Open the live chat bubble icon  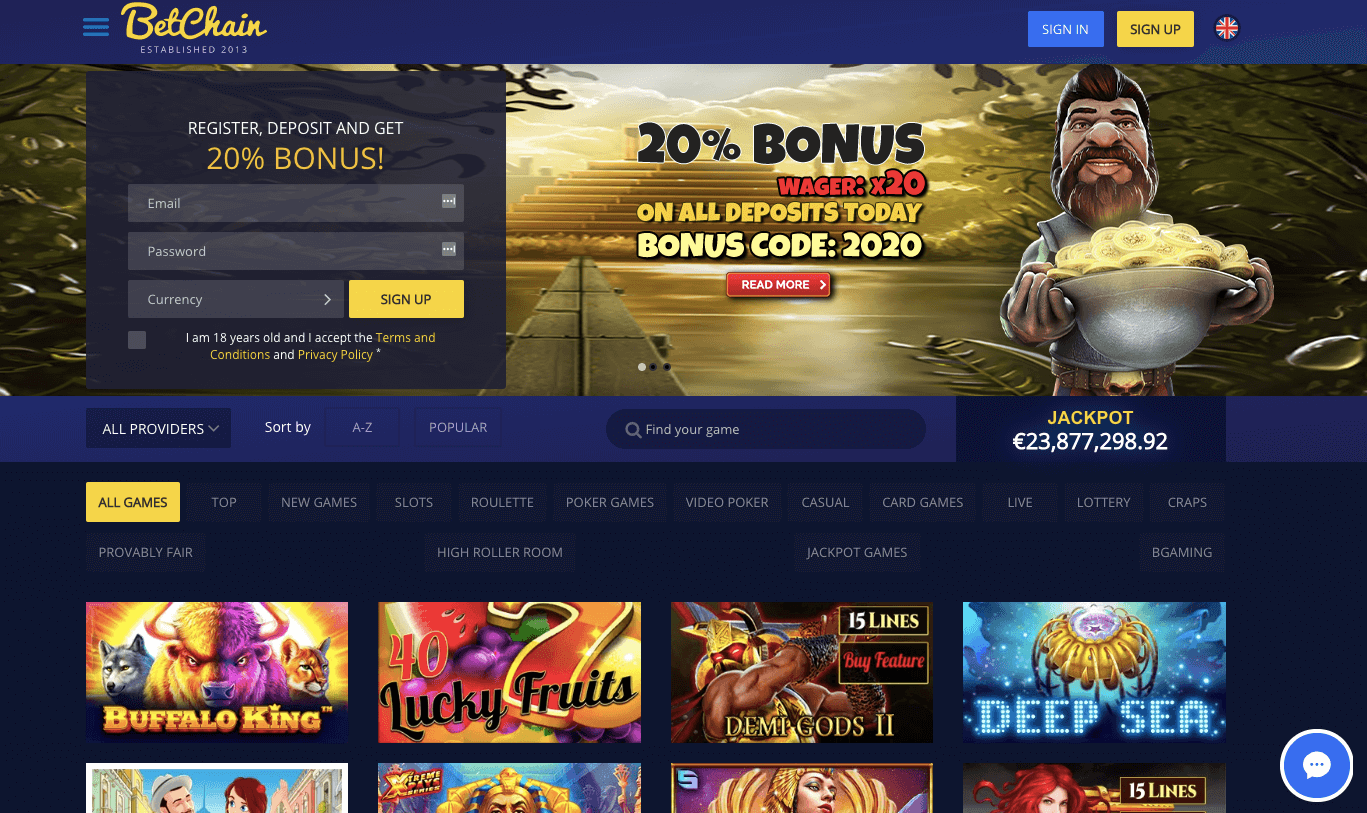[x=1316, y=766]
